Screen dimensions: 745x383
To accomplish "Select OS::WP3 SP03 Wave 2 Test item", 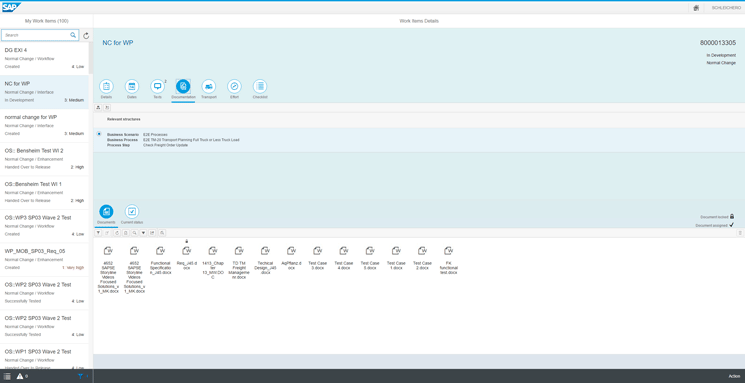I will point(44,226).
